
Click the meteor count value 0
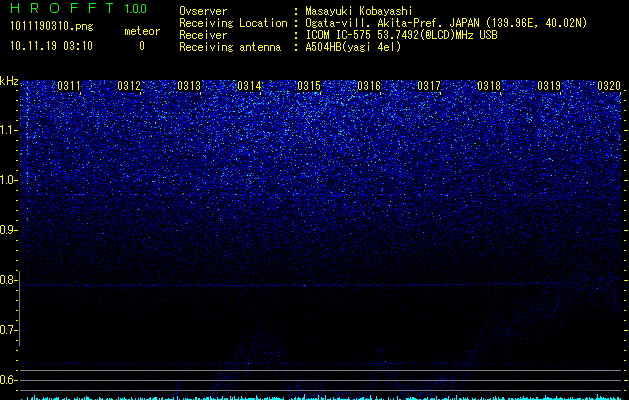click(142, 46)
